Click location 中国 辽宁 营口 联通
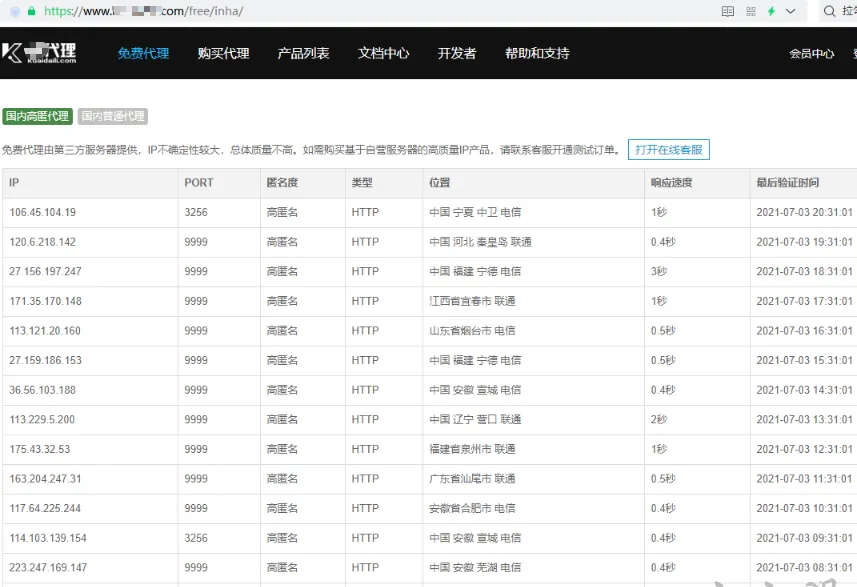The width and height of the screenshot is (857, 587). click(x=475, y=419)
